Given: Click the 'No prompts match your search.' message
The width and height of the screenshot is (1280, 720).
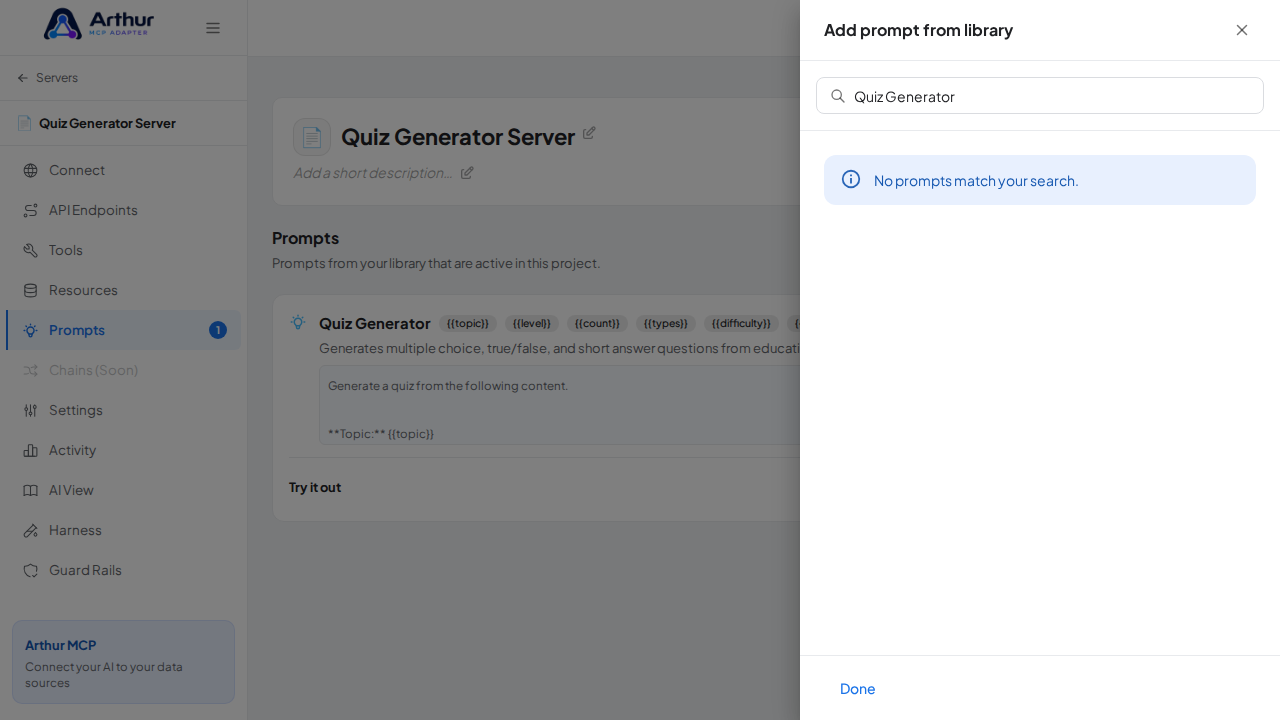Looking at the screenshot, I should [976, 181].
